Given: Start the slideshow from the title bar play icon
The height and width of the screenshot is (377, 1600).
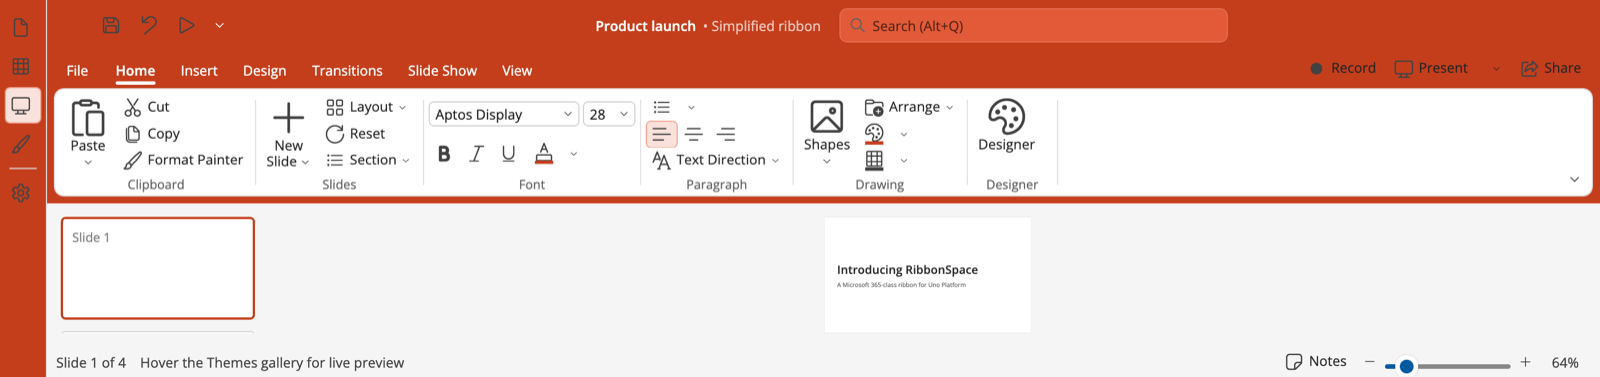Looking at the screenshot, I should (186, 26).
